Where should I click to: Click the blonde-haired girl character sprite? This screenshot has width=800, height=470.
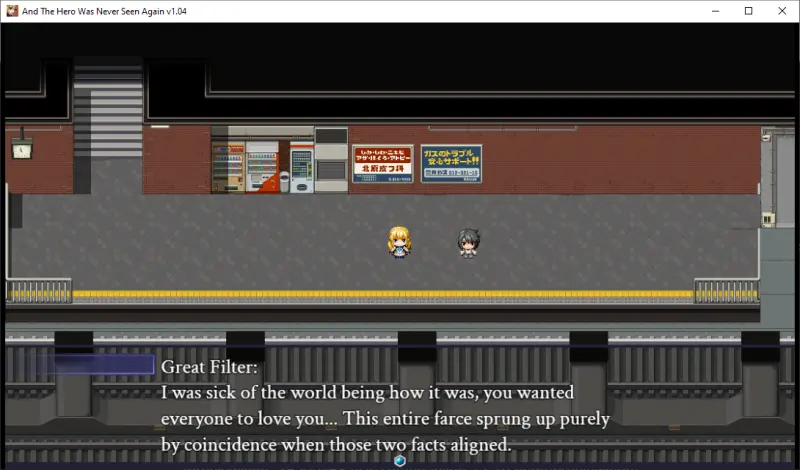pos(400,242)
